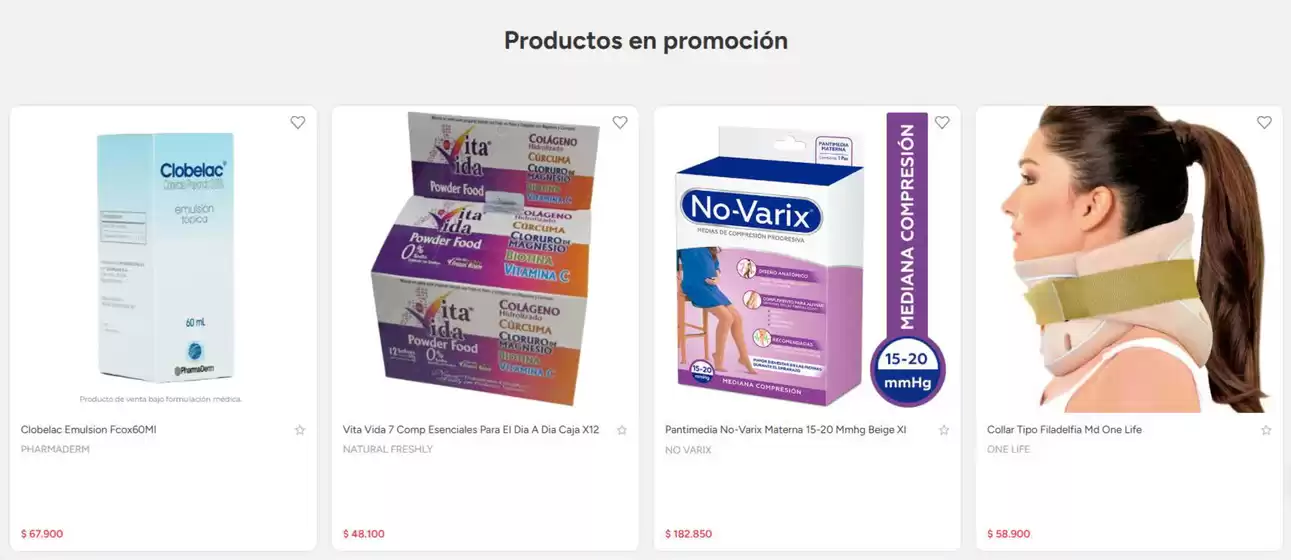Open Collar Tipo Filadelfia Md title
This screenshot has height=560, width=1291.
coord(1064,430)
